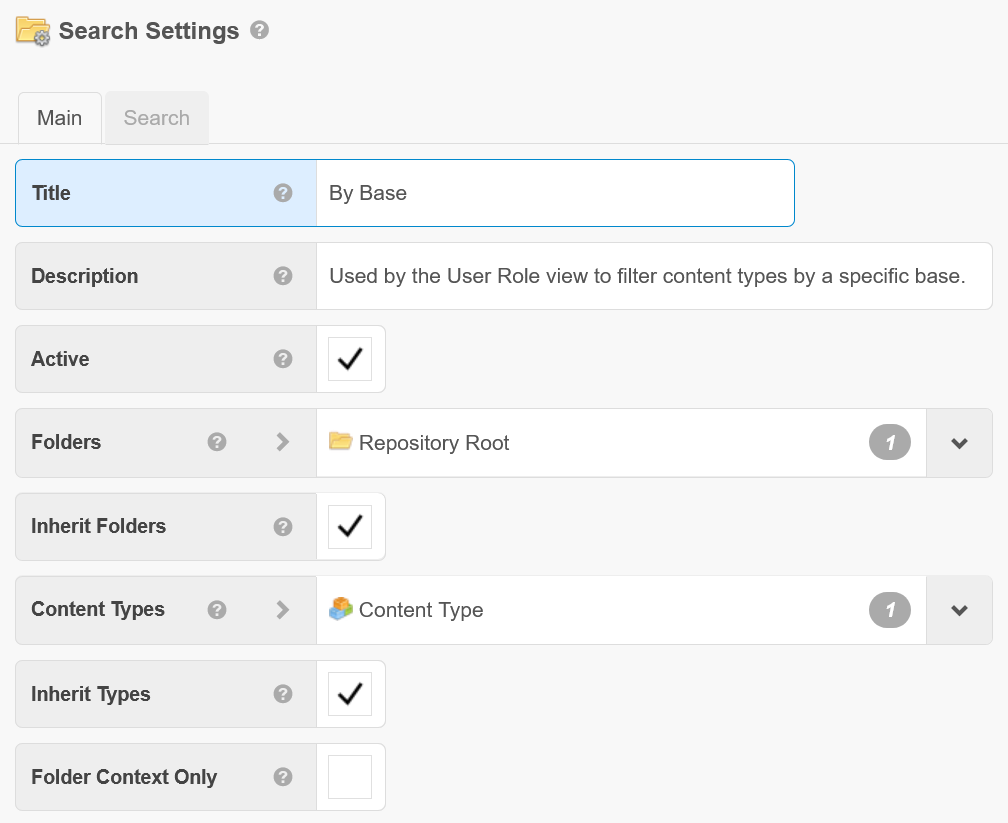Open the Content Types dropdown arrow
Image resolution: width=1008 pixels, height=823 pixels.
(959, 610)
